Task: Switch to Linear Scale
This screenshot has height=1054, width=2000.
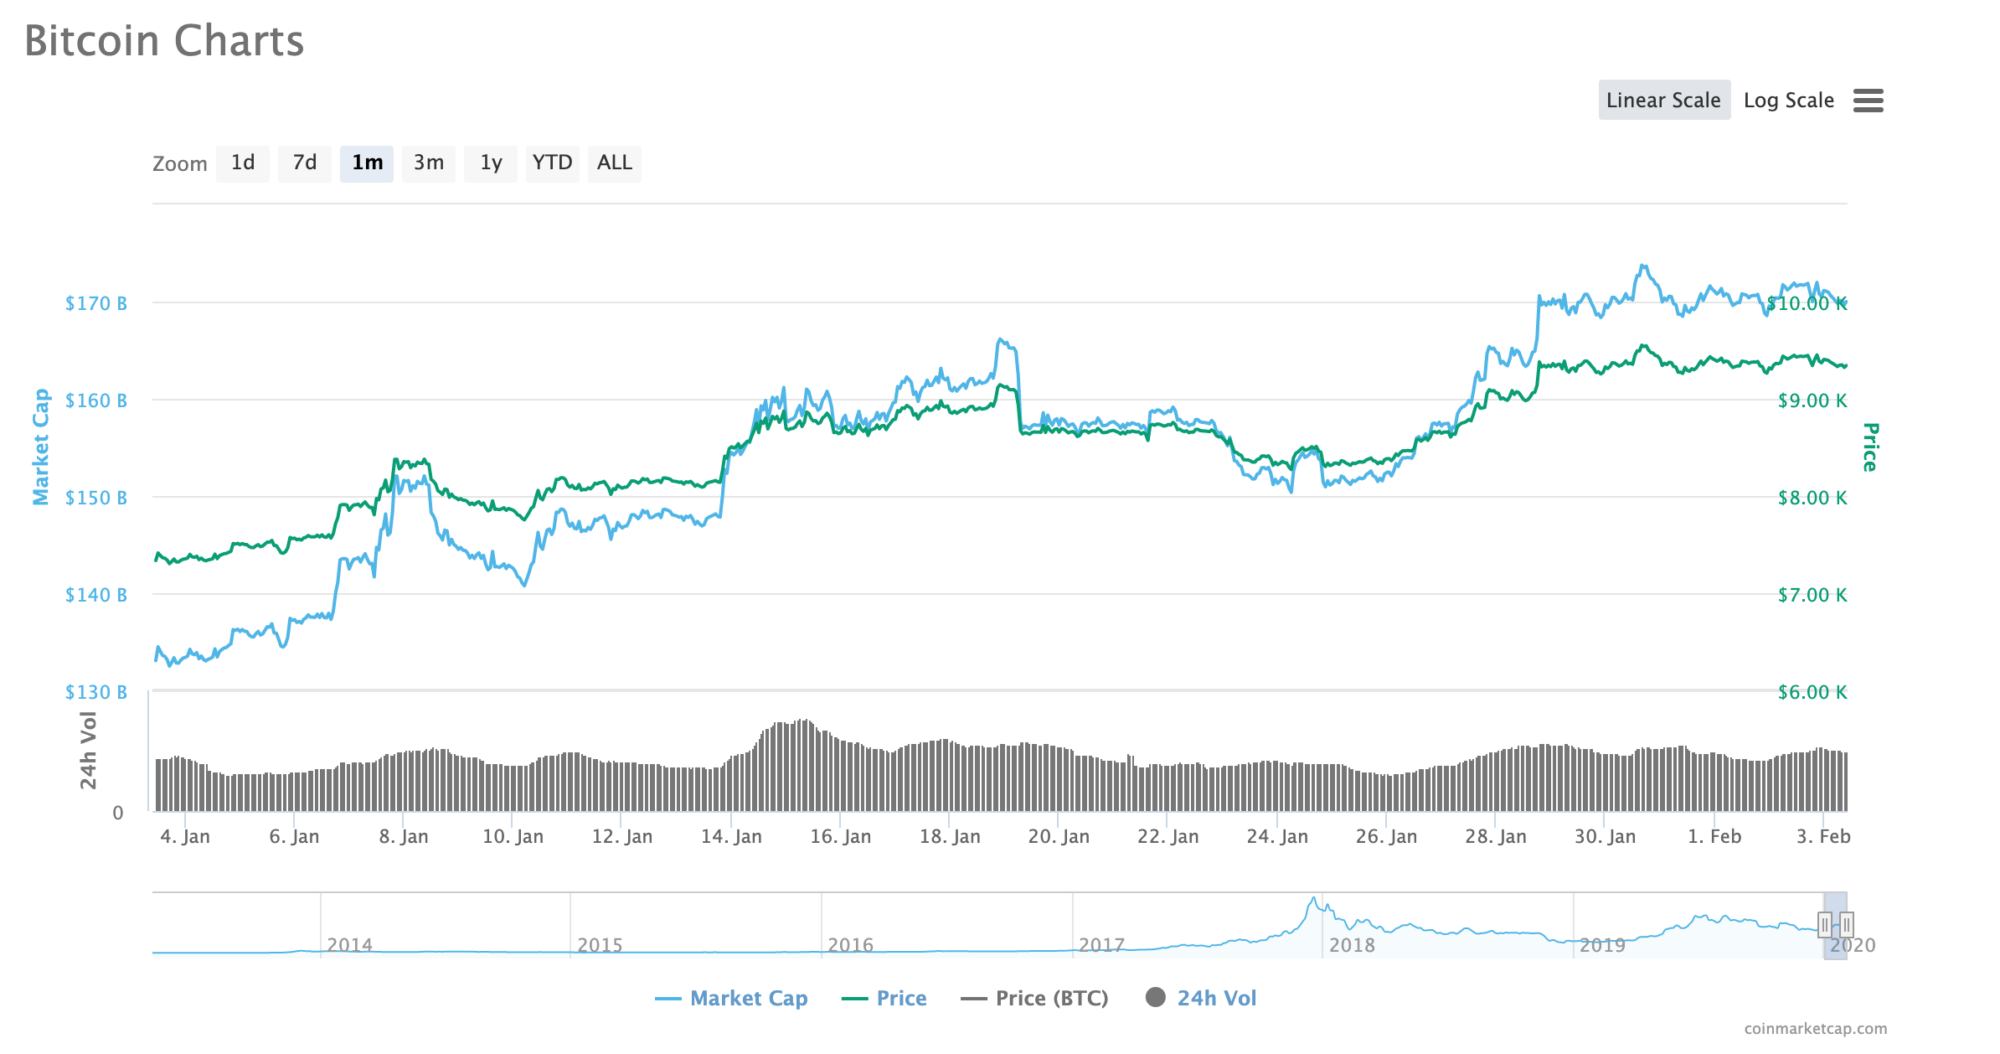Action: point(1664,100)
